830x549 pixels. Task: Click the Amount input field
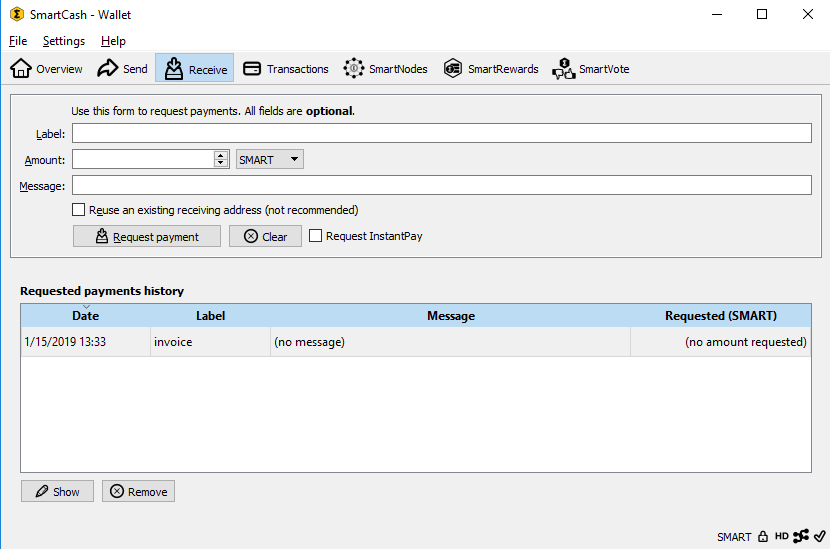(x=143, y=159)
